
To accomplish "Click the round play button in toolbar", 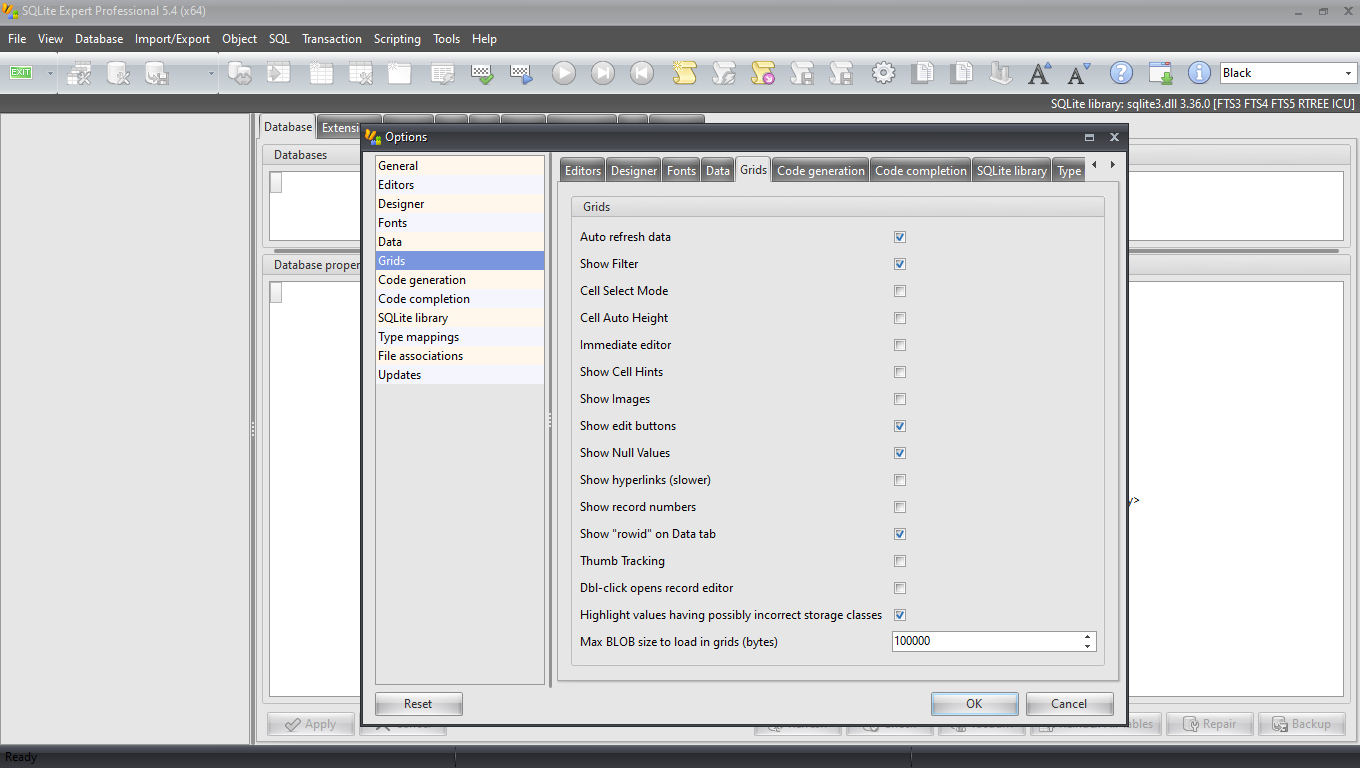I will coord(564,73).
